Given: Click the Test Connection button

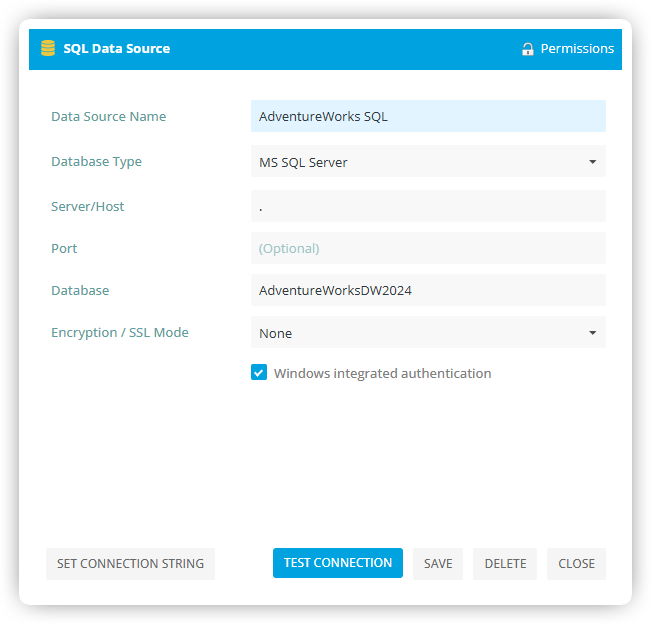Looking at the screenshot, I should [338, 562].
